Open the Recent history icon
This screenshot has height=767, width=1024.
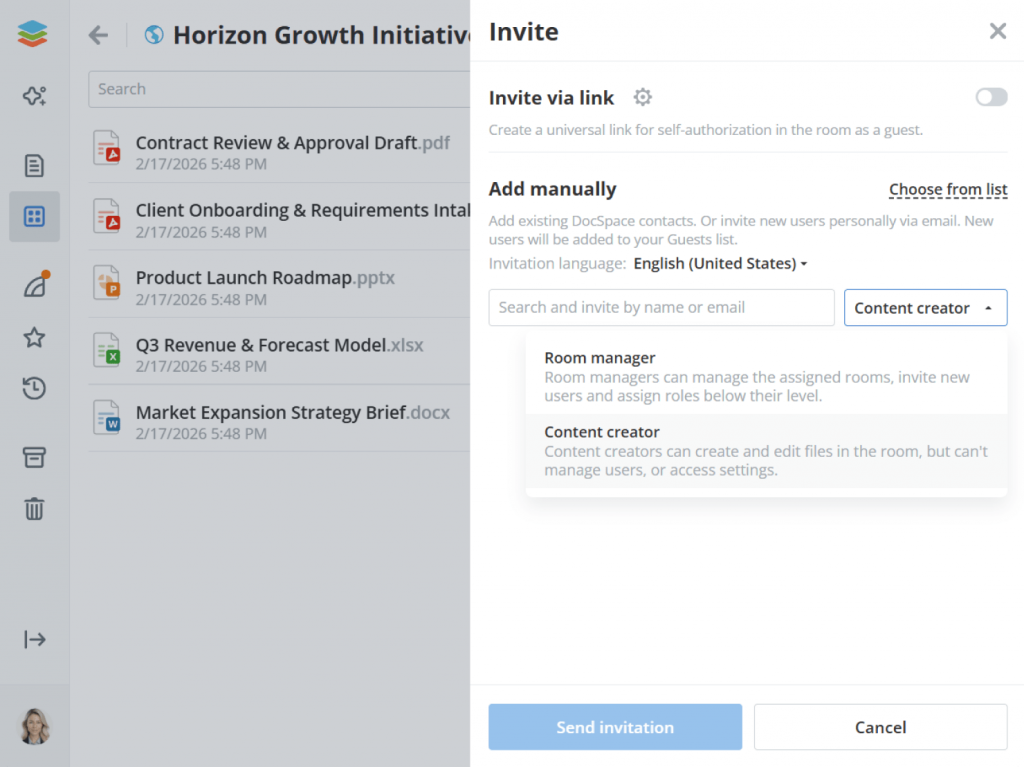click(x=34, y=389)
